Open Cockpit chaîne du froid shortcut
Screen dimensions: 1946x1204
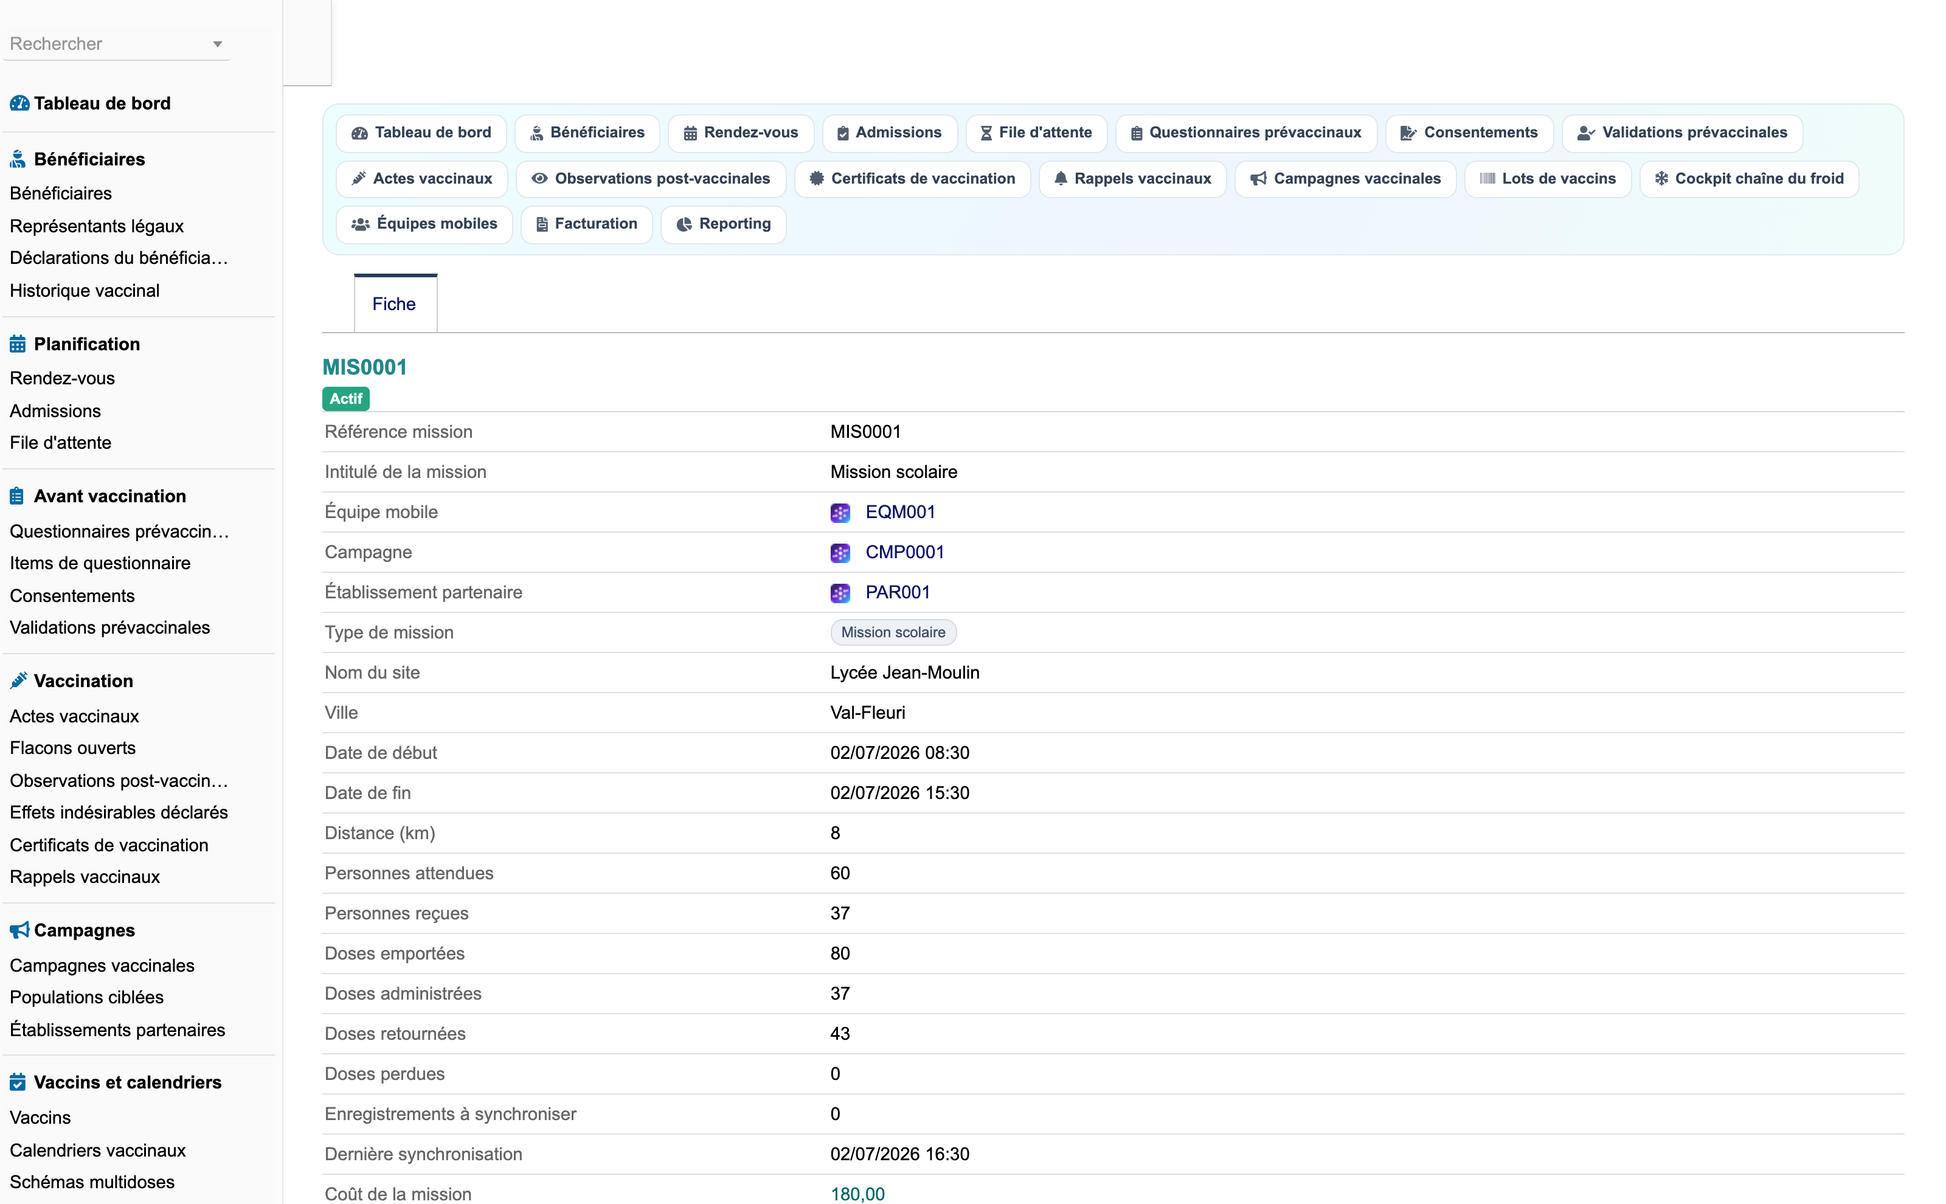tap(1749, 179)
